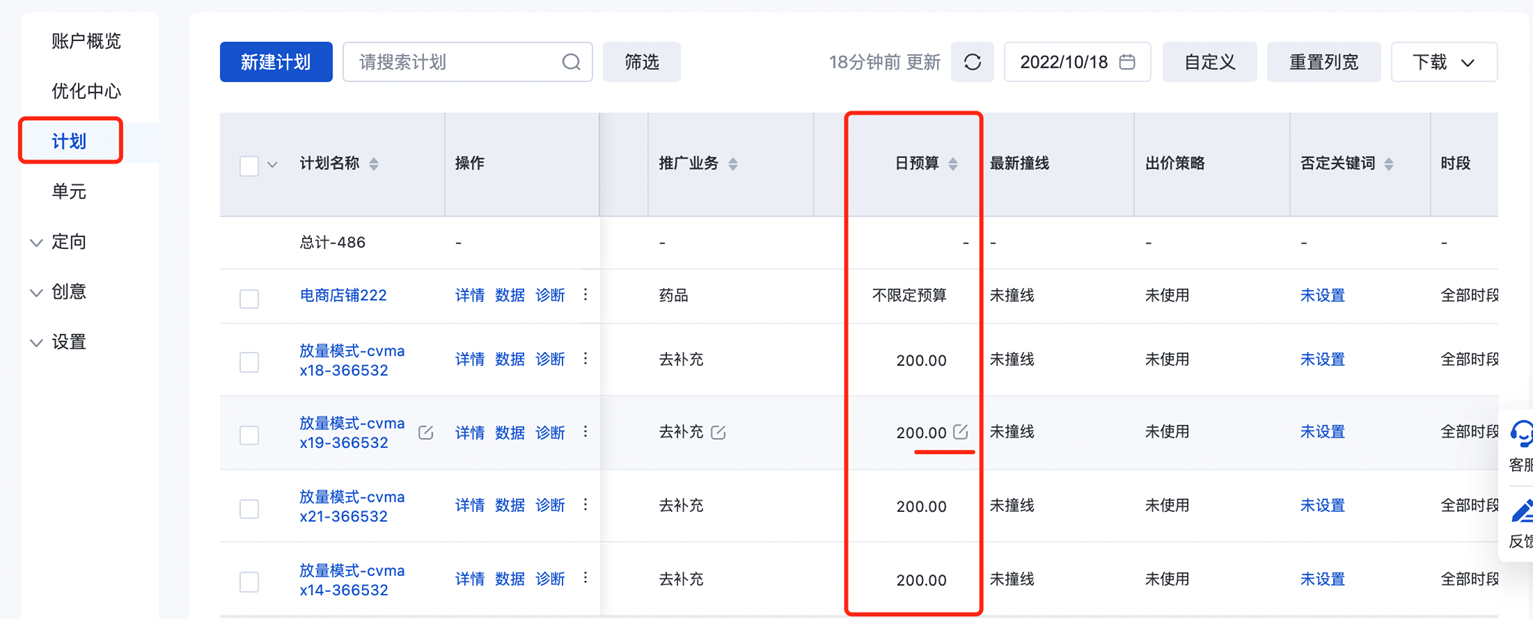This screenshot has height=619, width=1533.
Task: Check the 放量模式-cvmax21-366532 checkbox
Action: 249,508
